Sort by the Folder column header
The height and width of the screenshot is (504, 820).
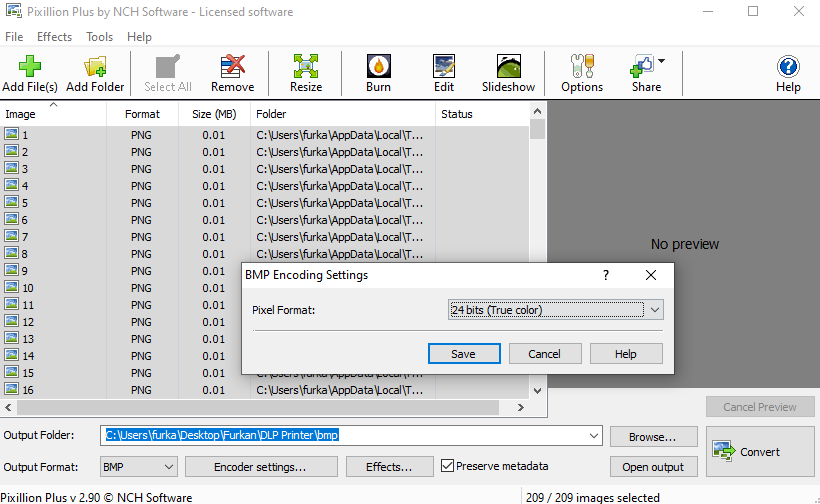pyautogui.click(x=343, y=114)
